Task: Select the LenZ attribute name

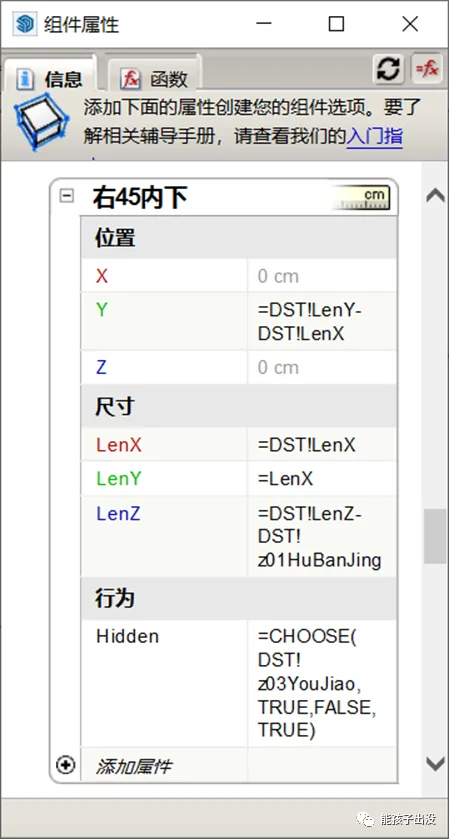Action: (118, 514)
